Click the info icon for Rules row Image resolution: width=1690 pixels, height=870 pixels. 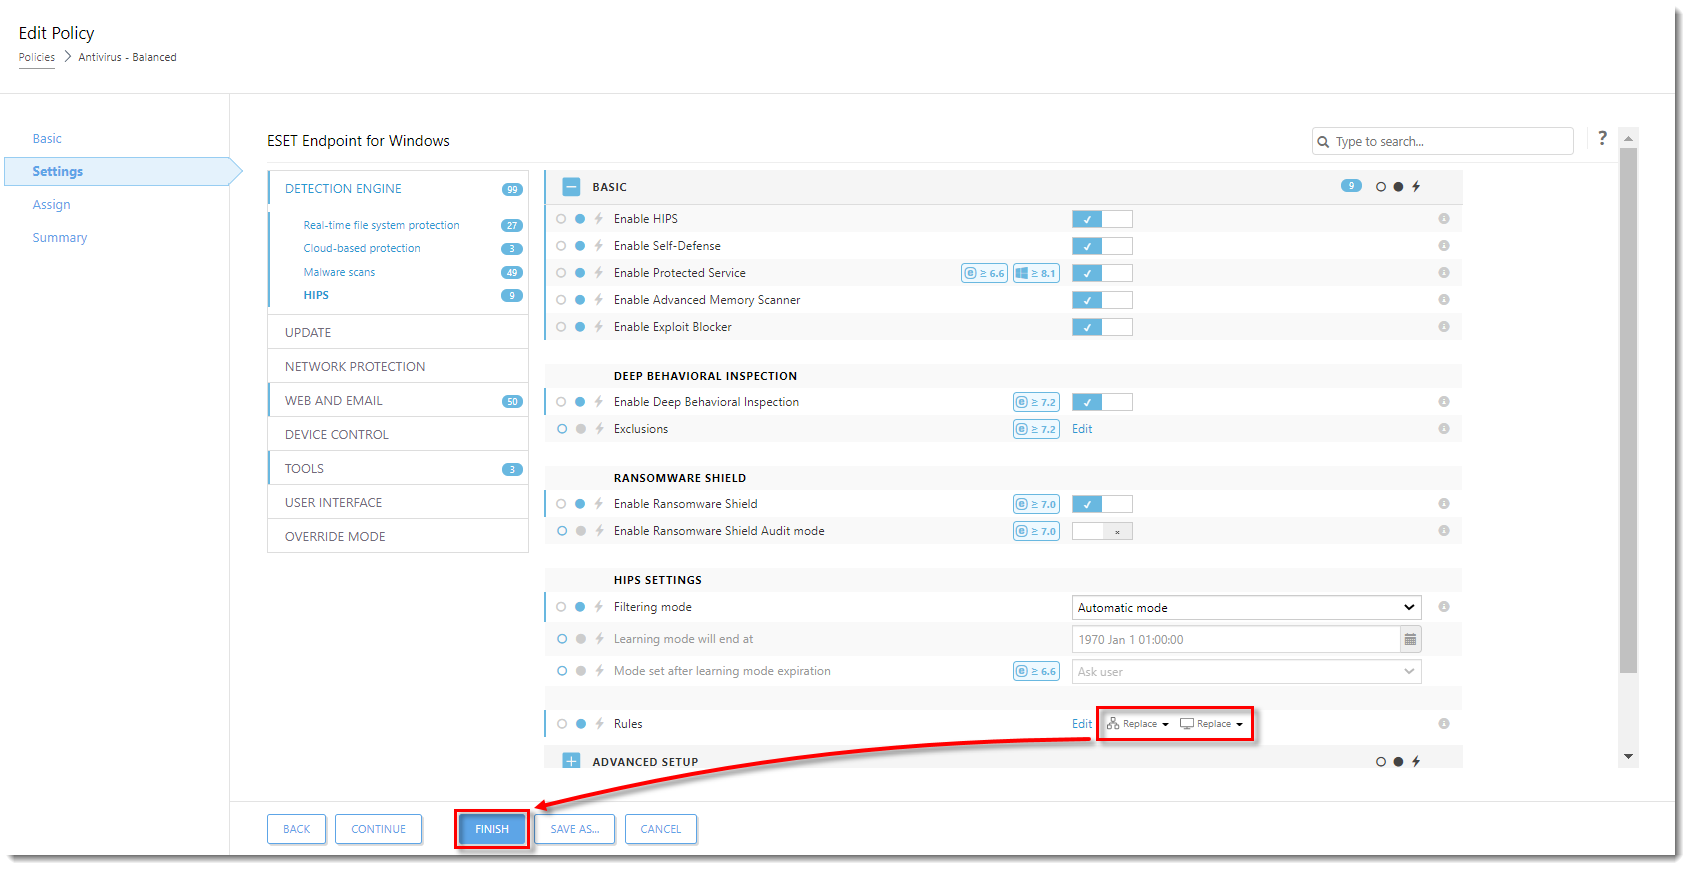click(x=1443, y=724)
